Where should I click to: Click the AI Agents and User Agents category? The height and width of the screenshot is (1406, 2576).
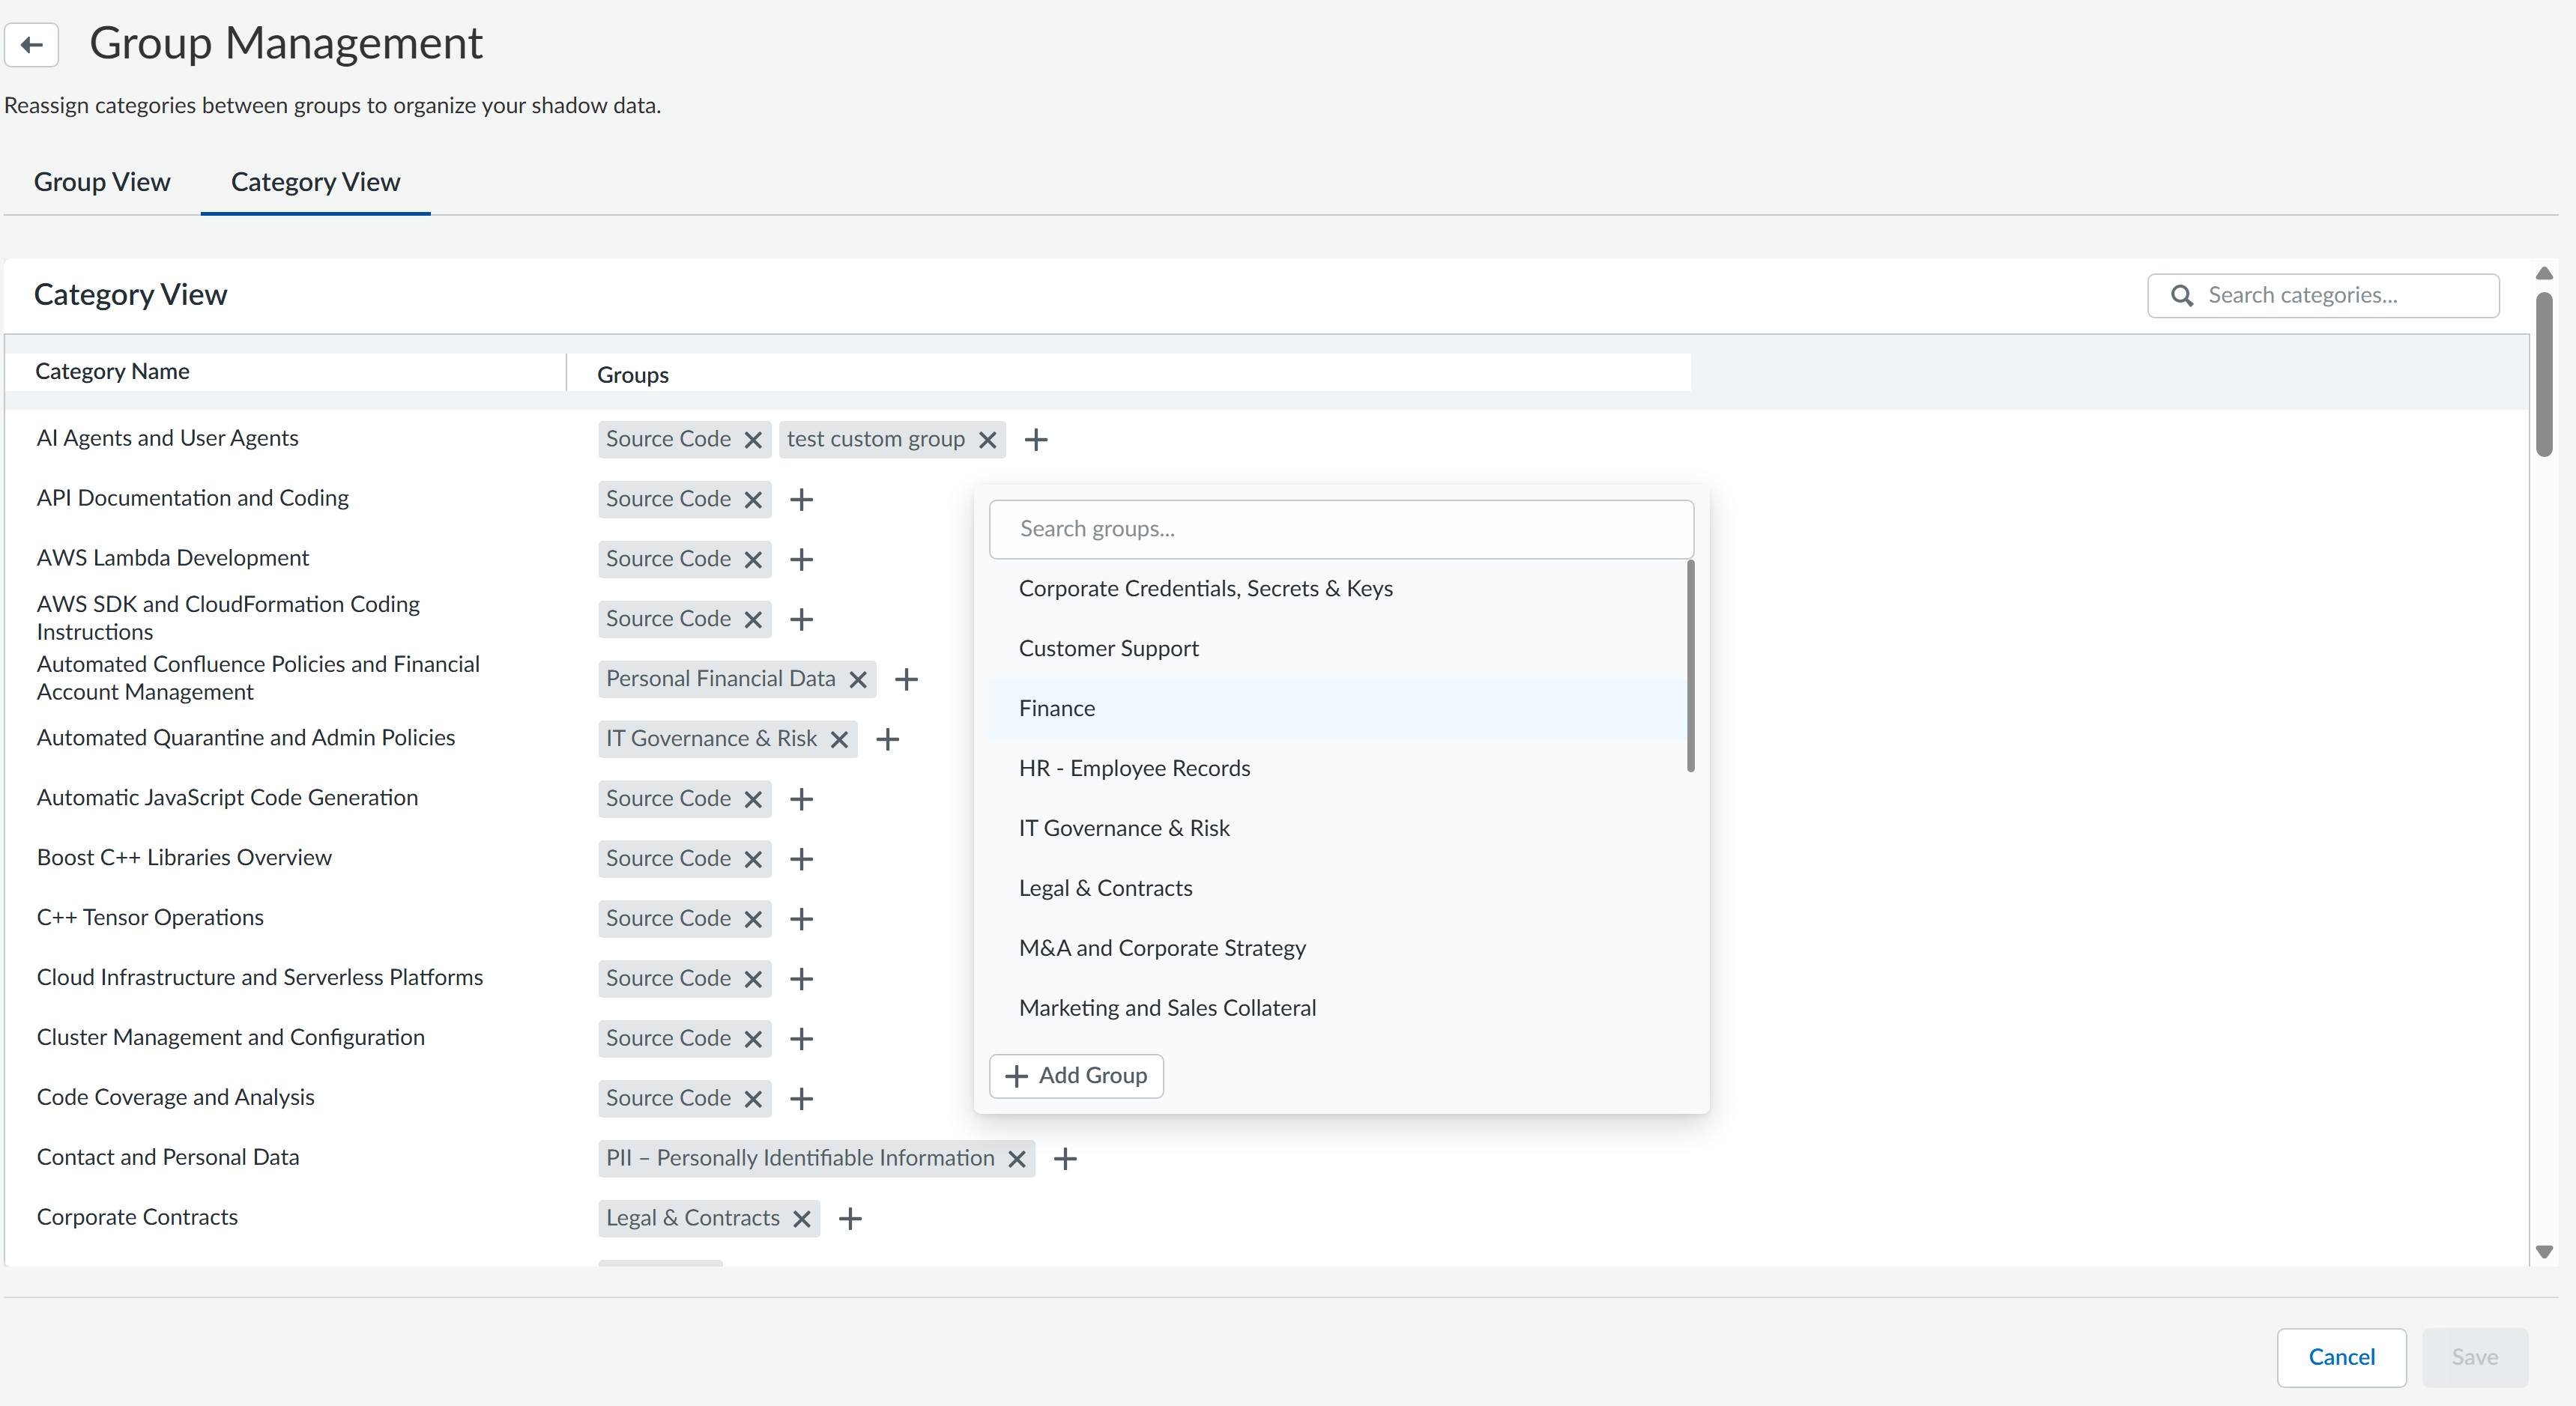click(x=167, y=438)
